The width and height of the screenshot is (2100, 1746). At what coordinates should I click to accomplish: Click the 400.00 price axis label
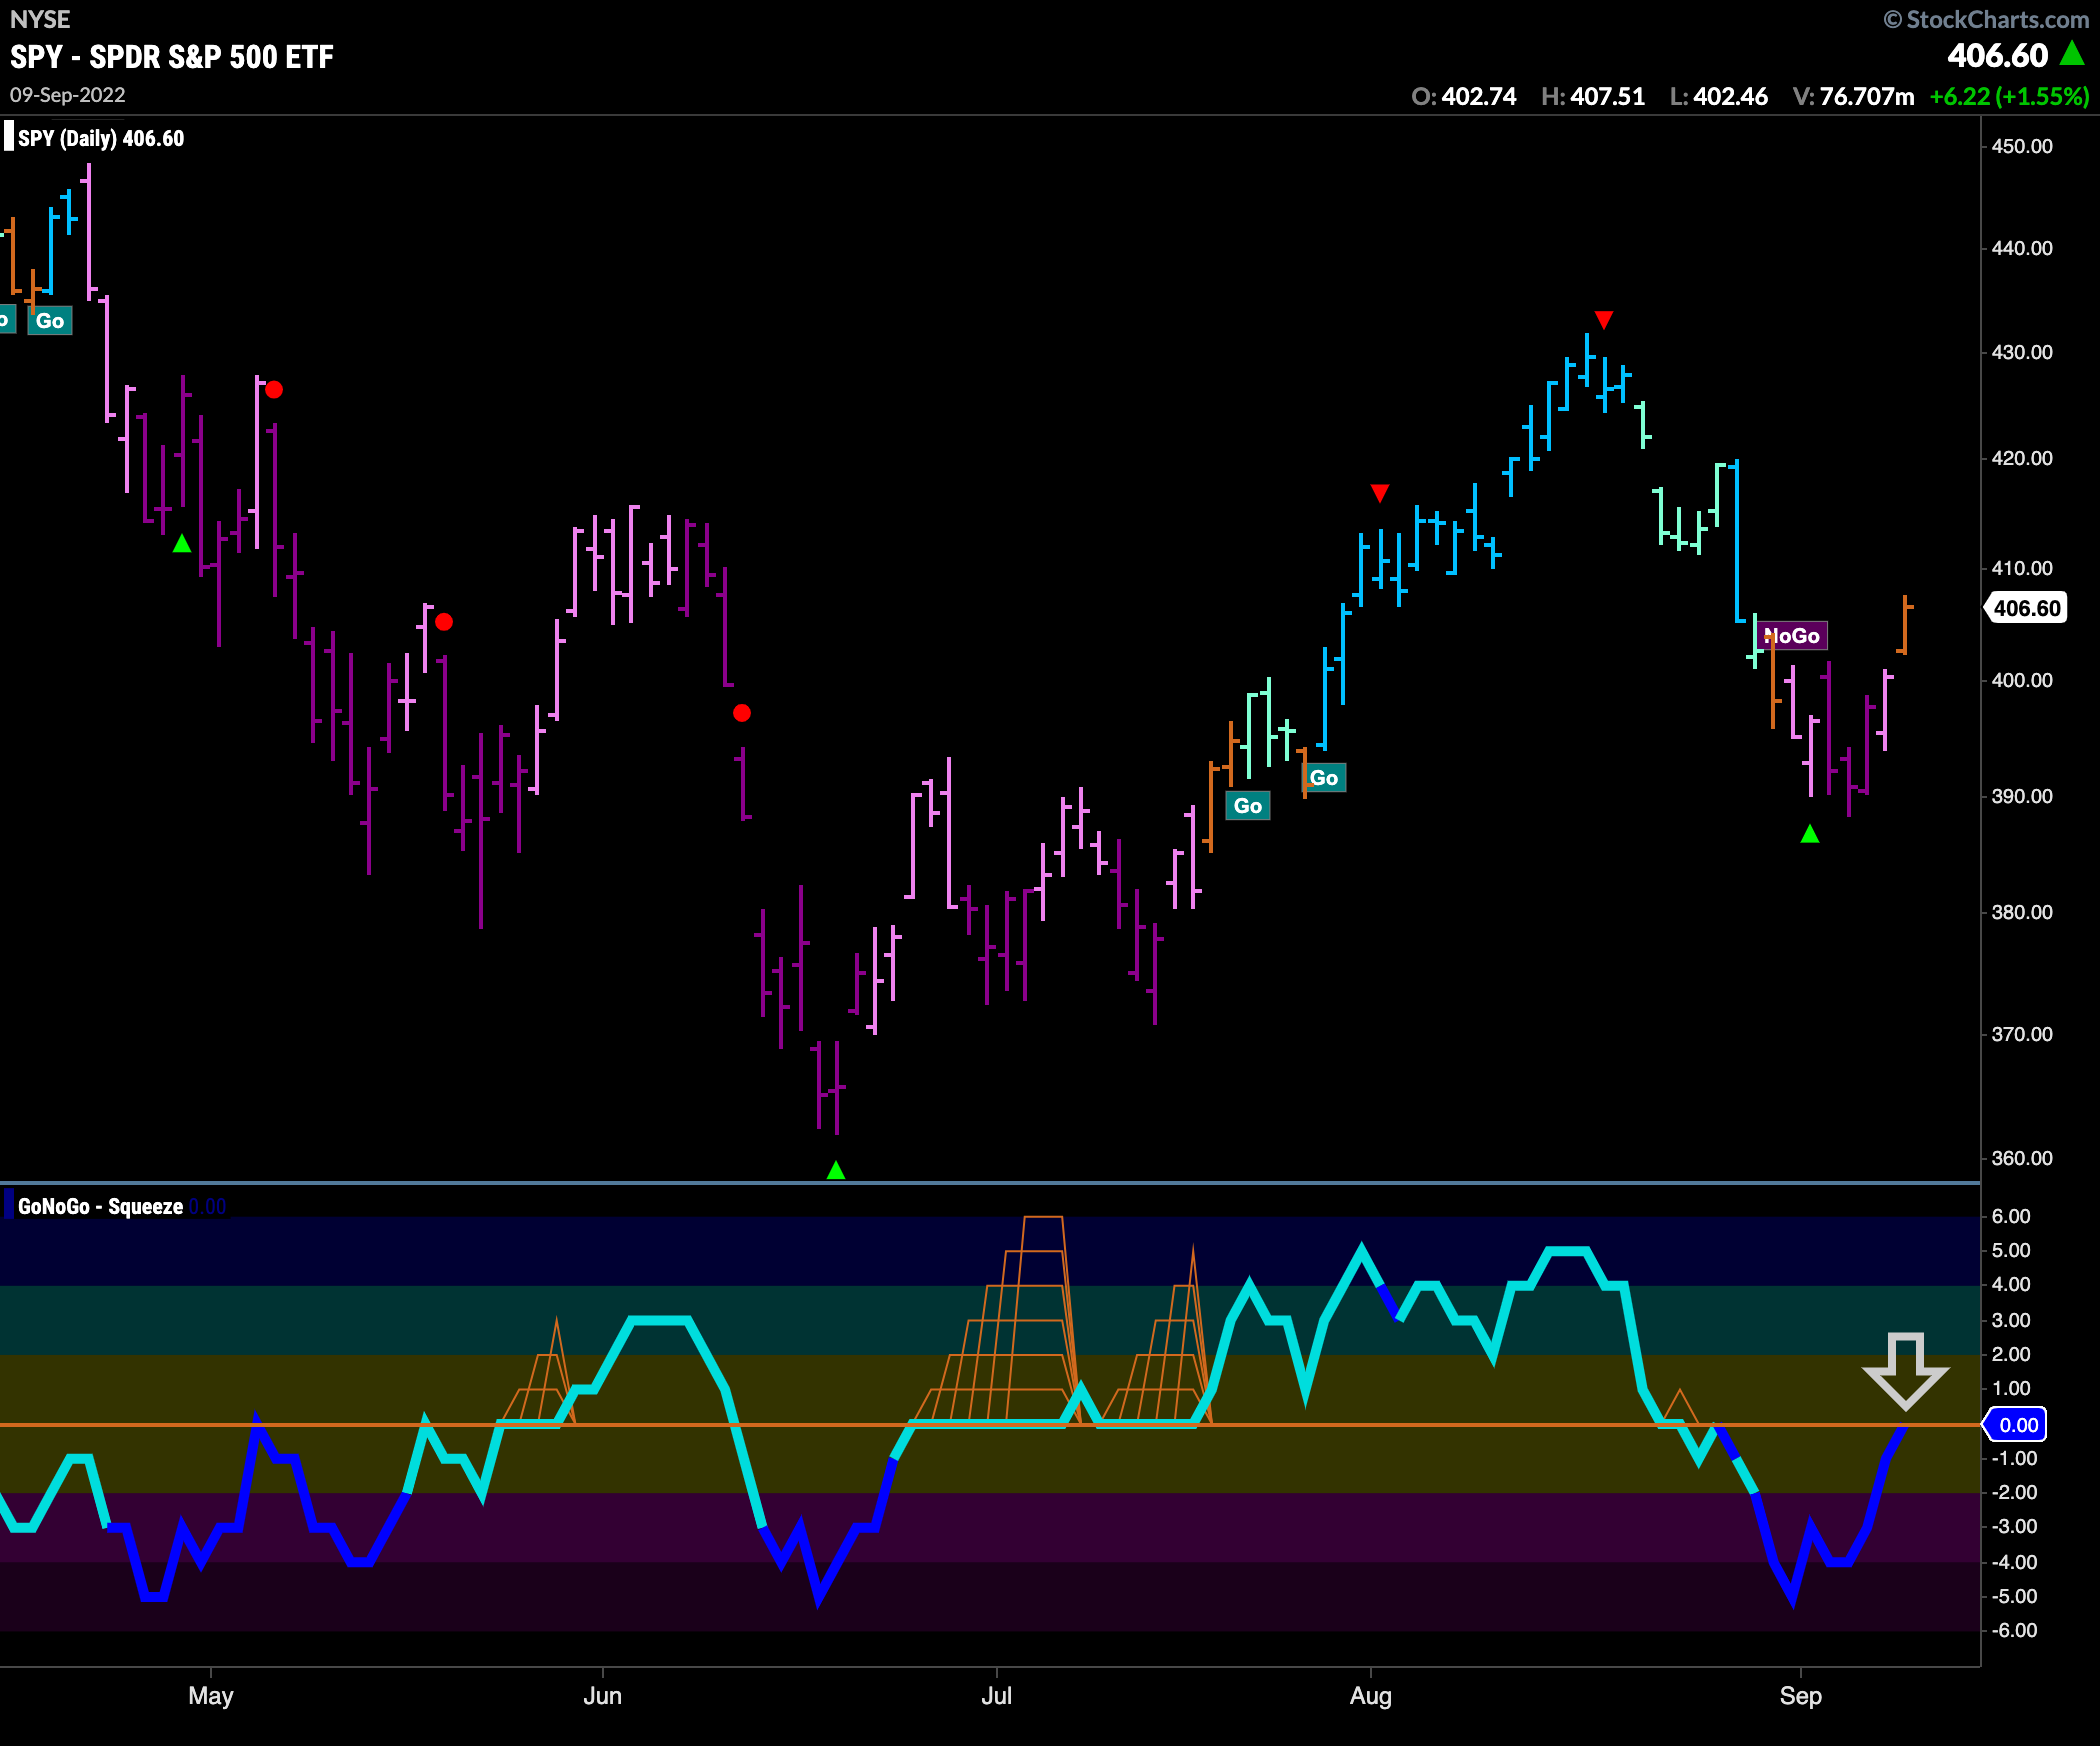[2022, 680]
